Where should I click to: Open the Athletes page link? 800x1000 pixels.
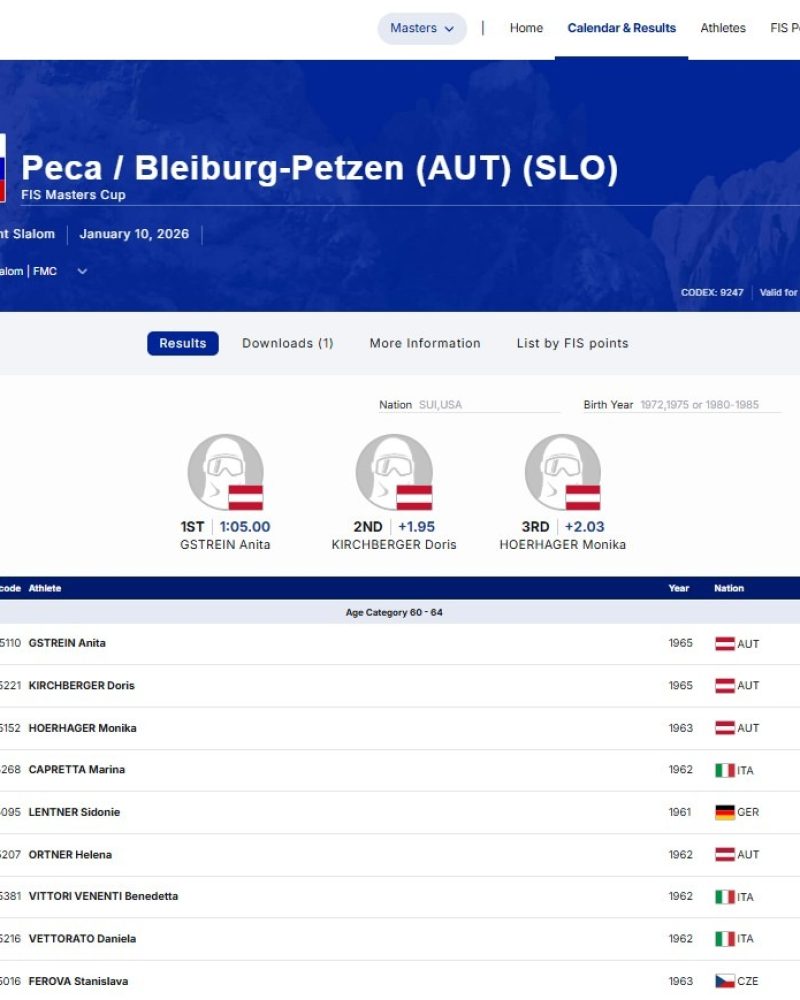[723, 28]
